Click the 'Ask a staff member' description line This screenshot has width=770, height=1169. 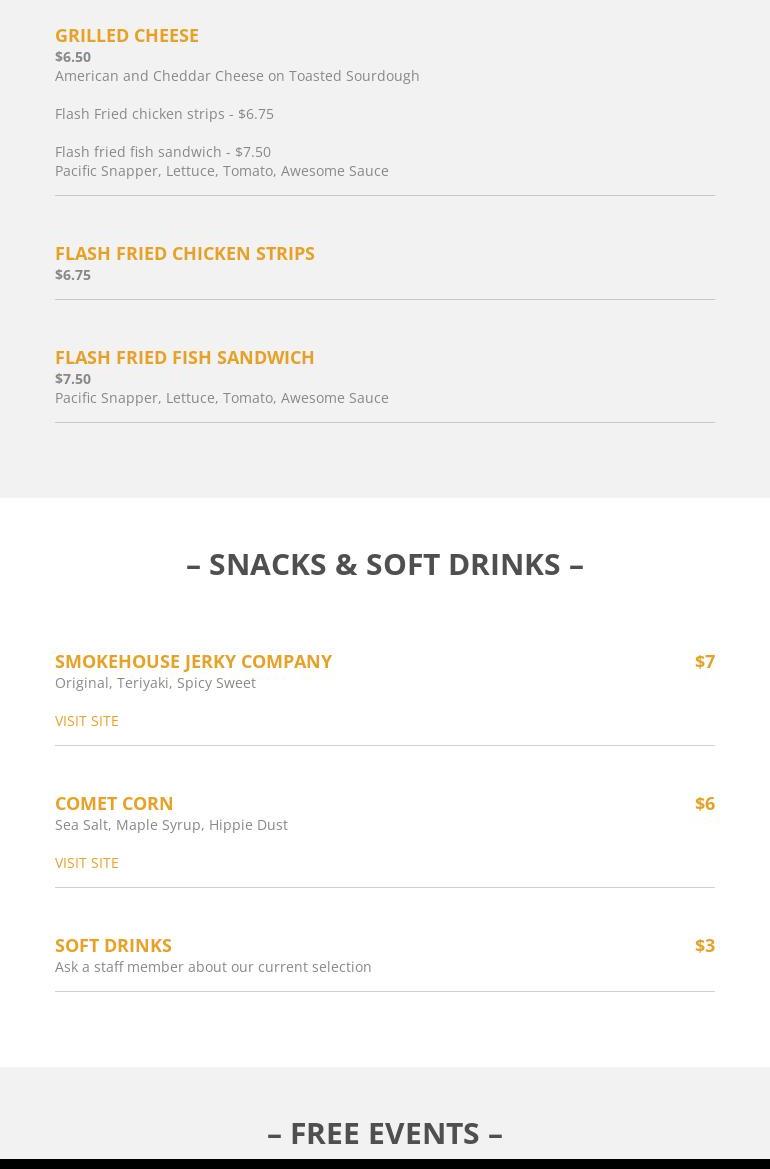213,967
